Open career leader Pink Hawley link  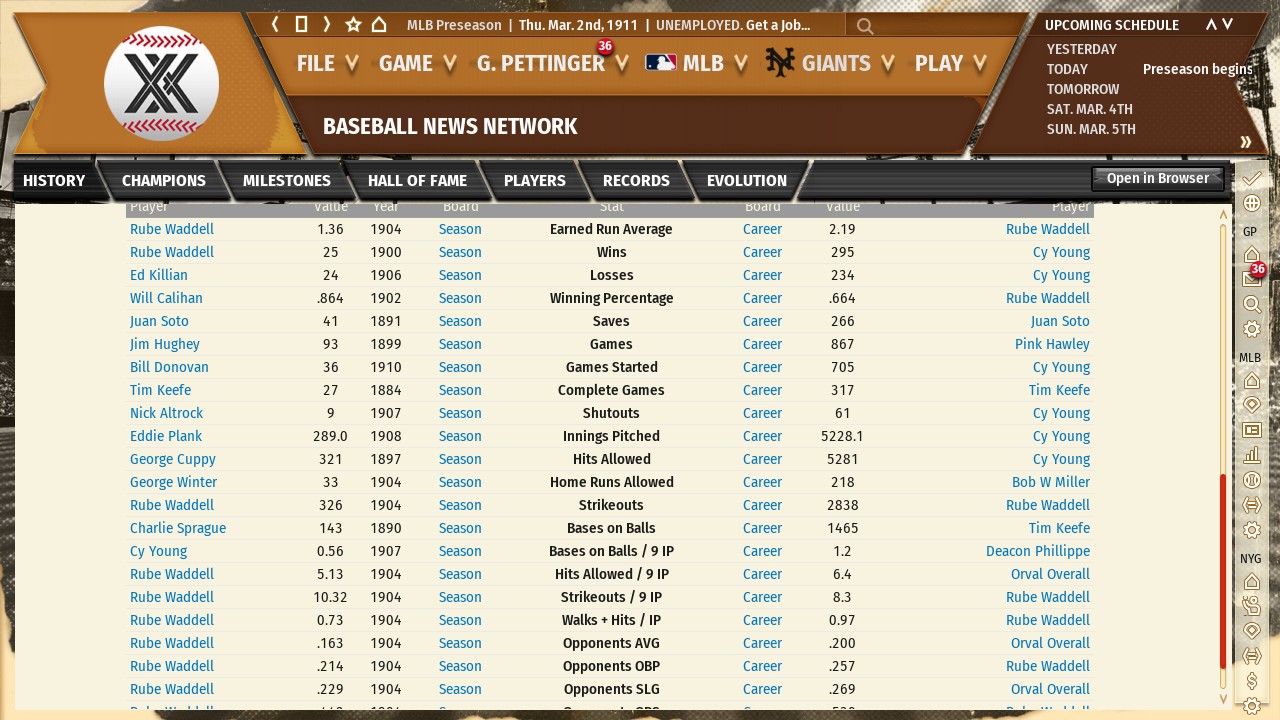click(x=1052, y=344)
